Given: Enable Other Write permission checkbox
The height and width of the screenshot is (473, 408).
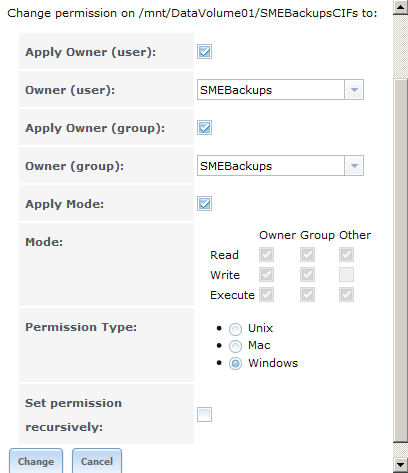Looking at the screenshot, I should 346,275.
